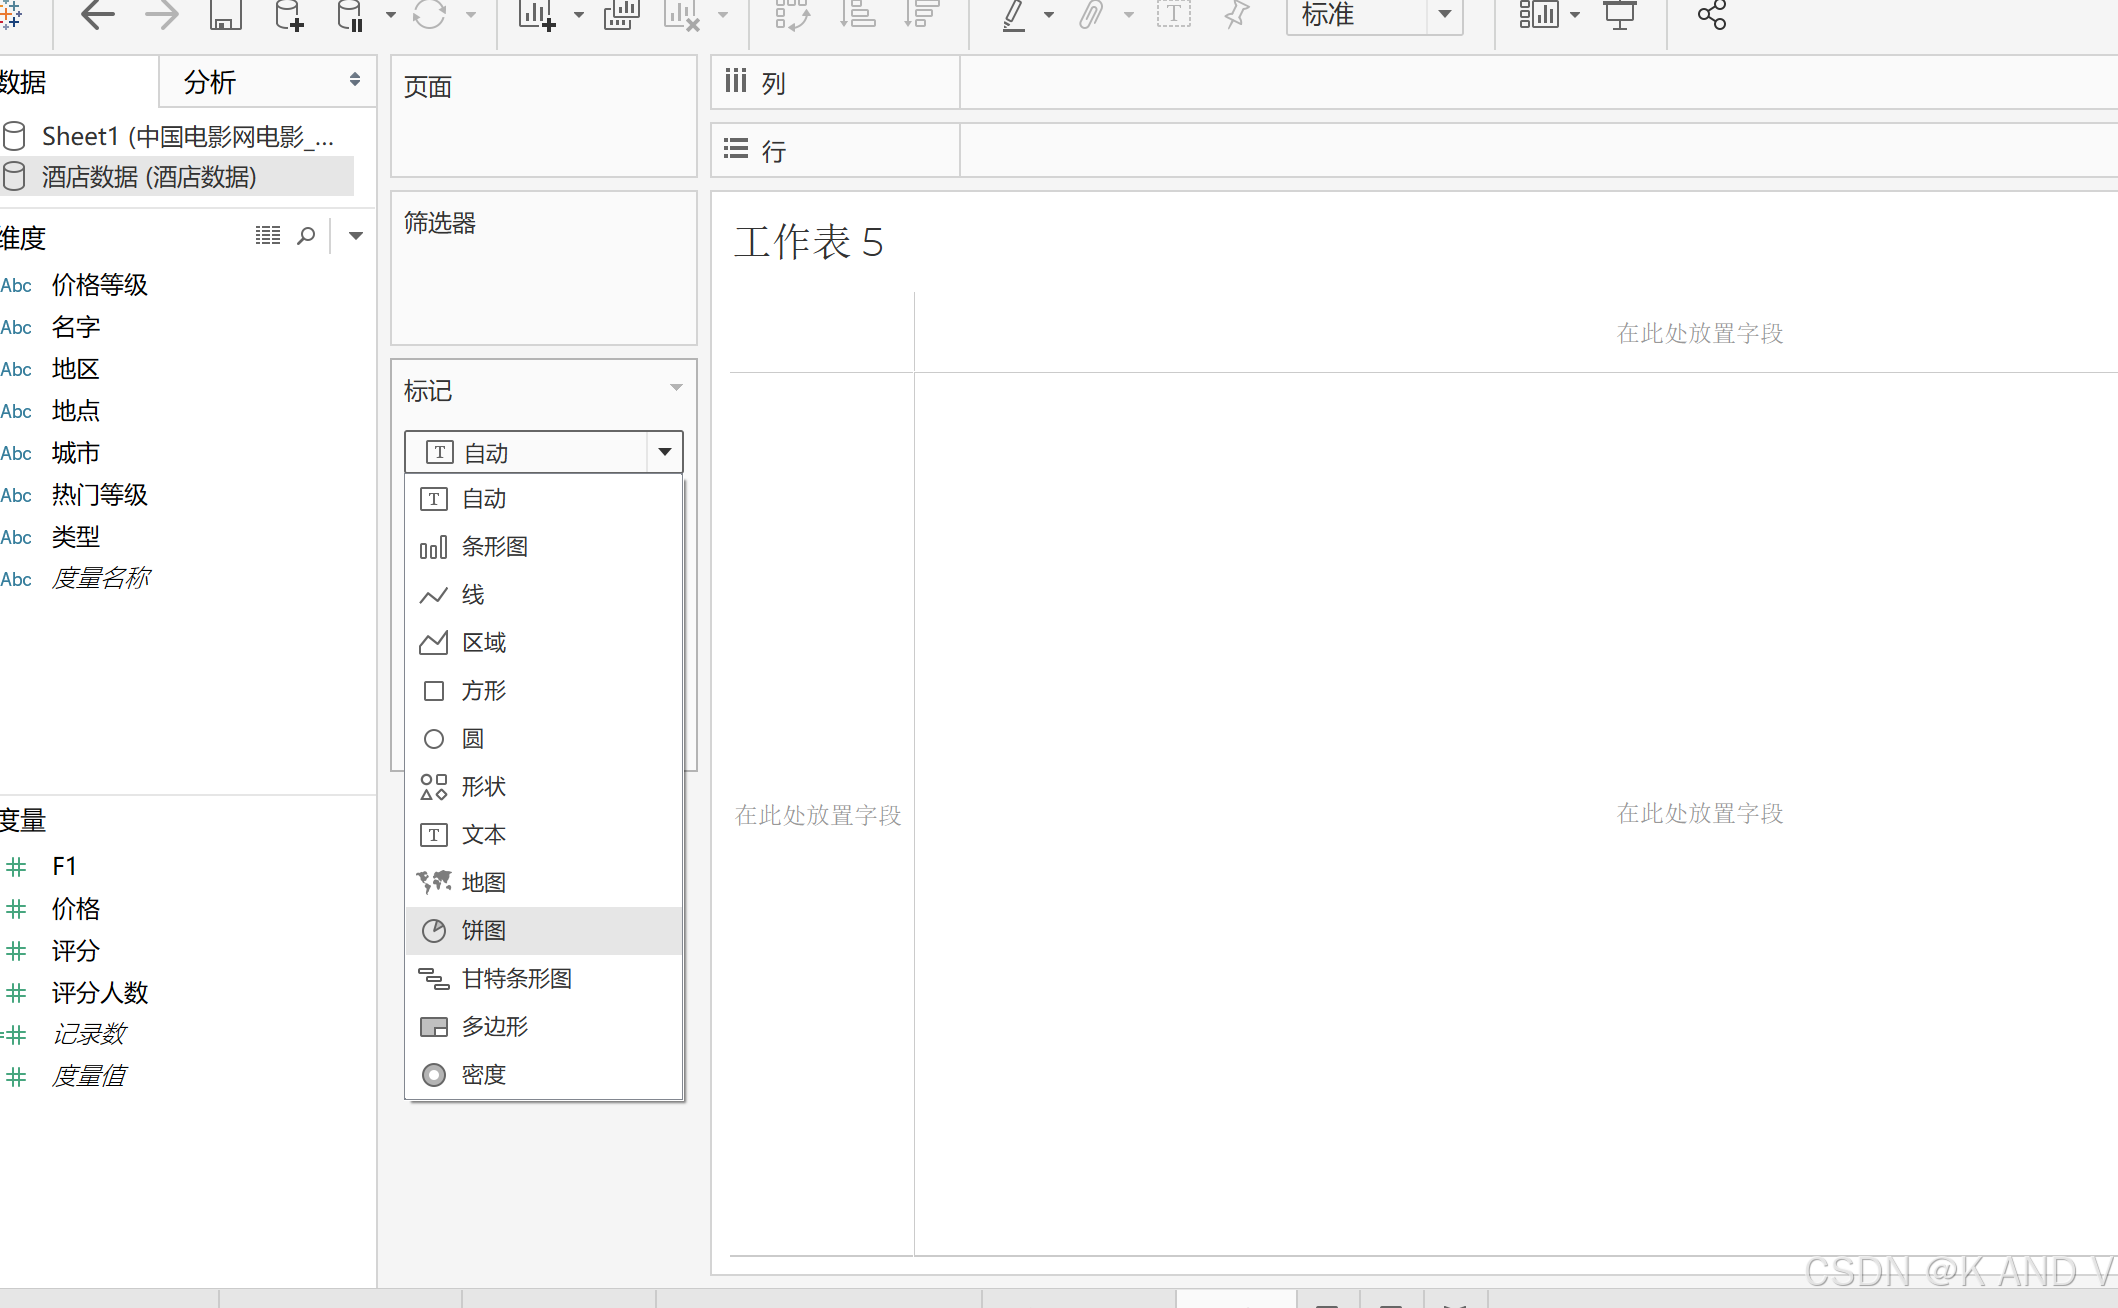The height and width of the screenshot is (1308, 2118).
Task: Click the highlight pen icon
Action: 1014,15
